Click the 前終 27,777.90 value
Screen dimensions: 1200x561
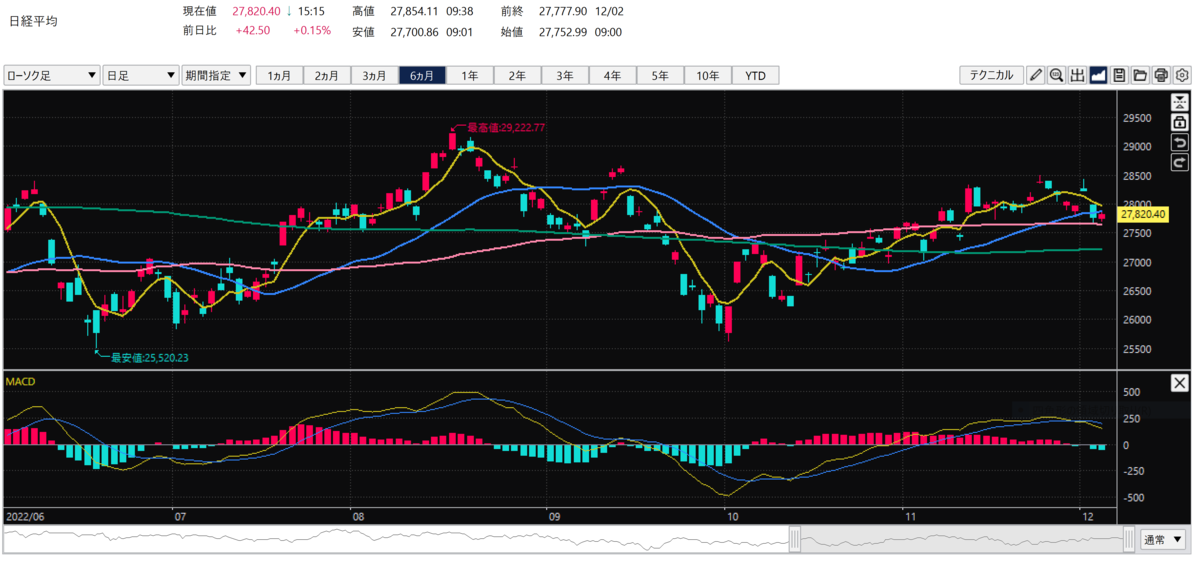tap(564, 10)
